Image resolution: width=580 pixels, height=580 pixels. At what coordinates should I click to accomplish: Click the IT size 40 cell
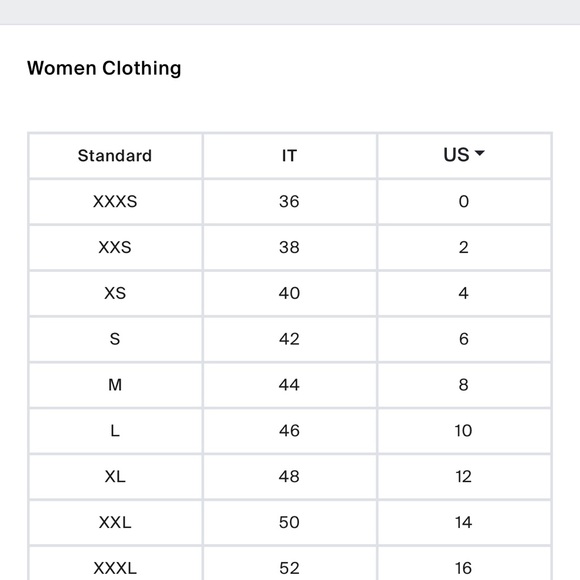coord(289,293)
